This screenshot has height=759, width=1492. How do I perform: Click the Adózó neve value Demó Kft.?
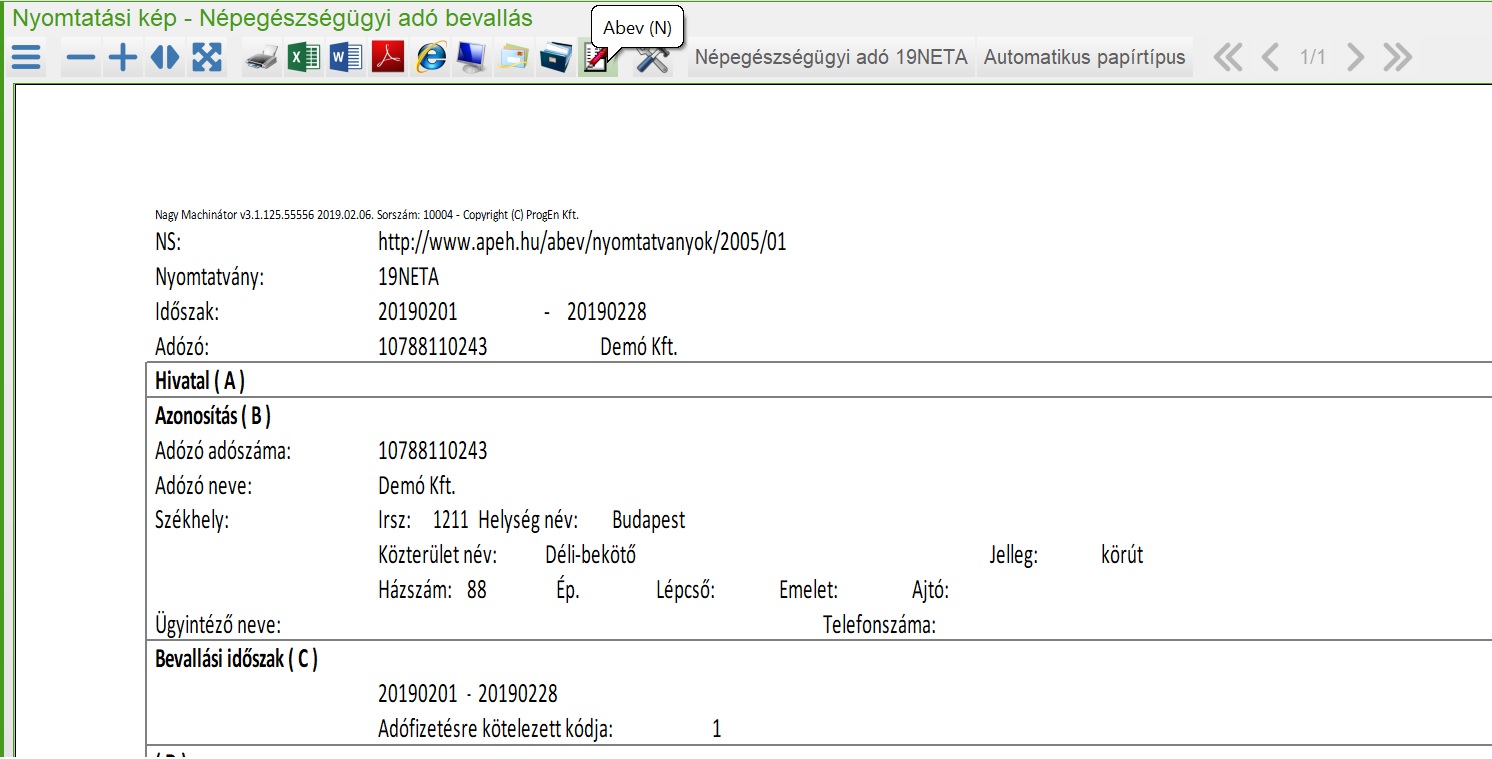[417, 486]
